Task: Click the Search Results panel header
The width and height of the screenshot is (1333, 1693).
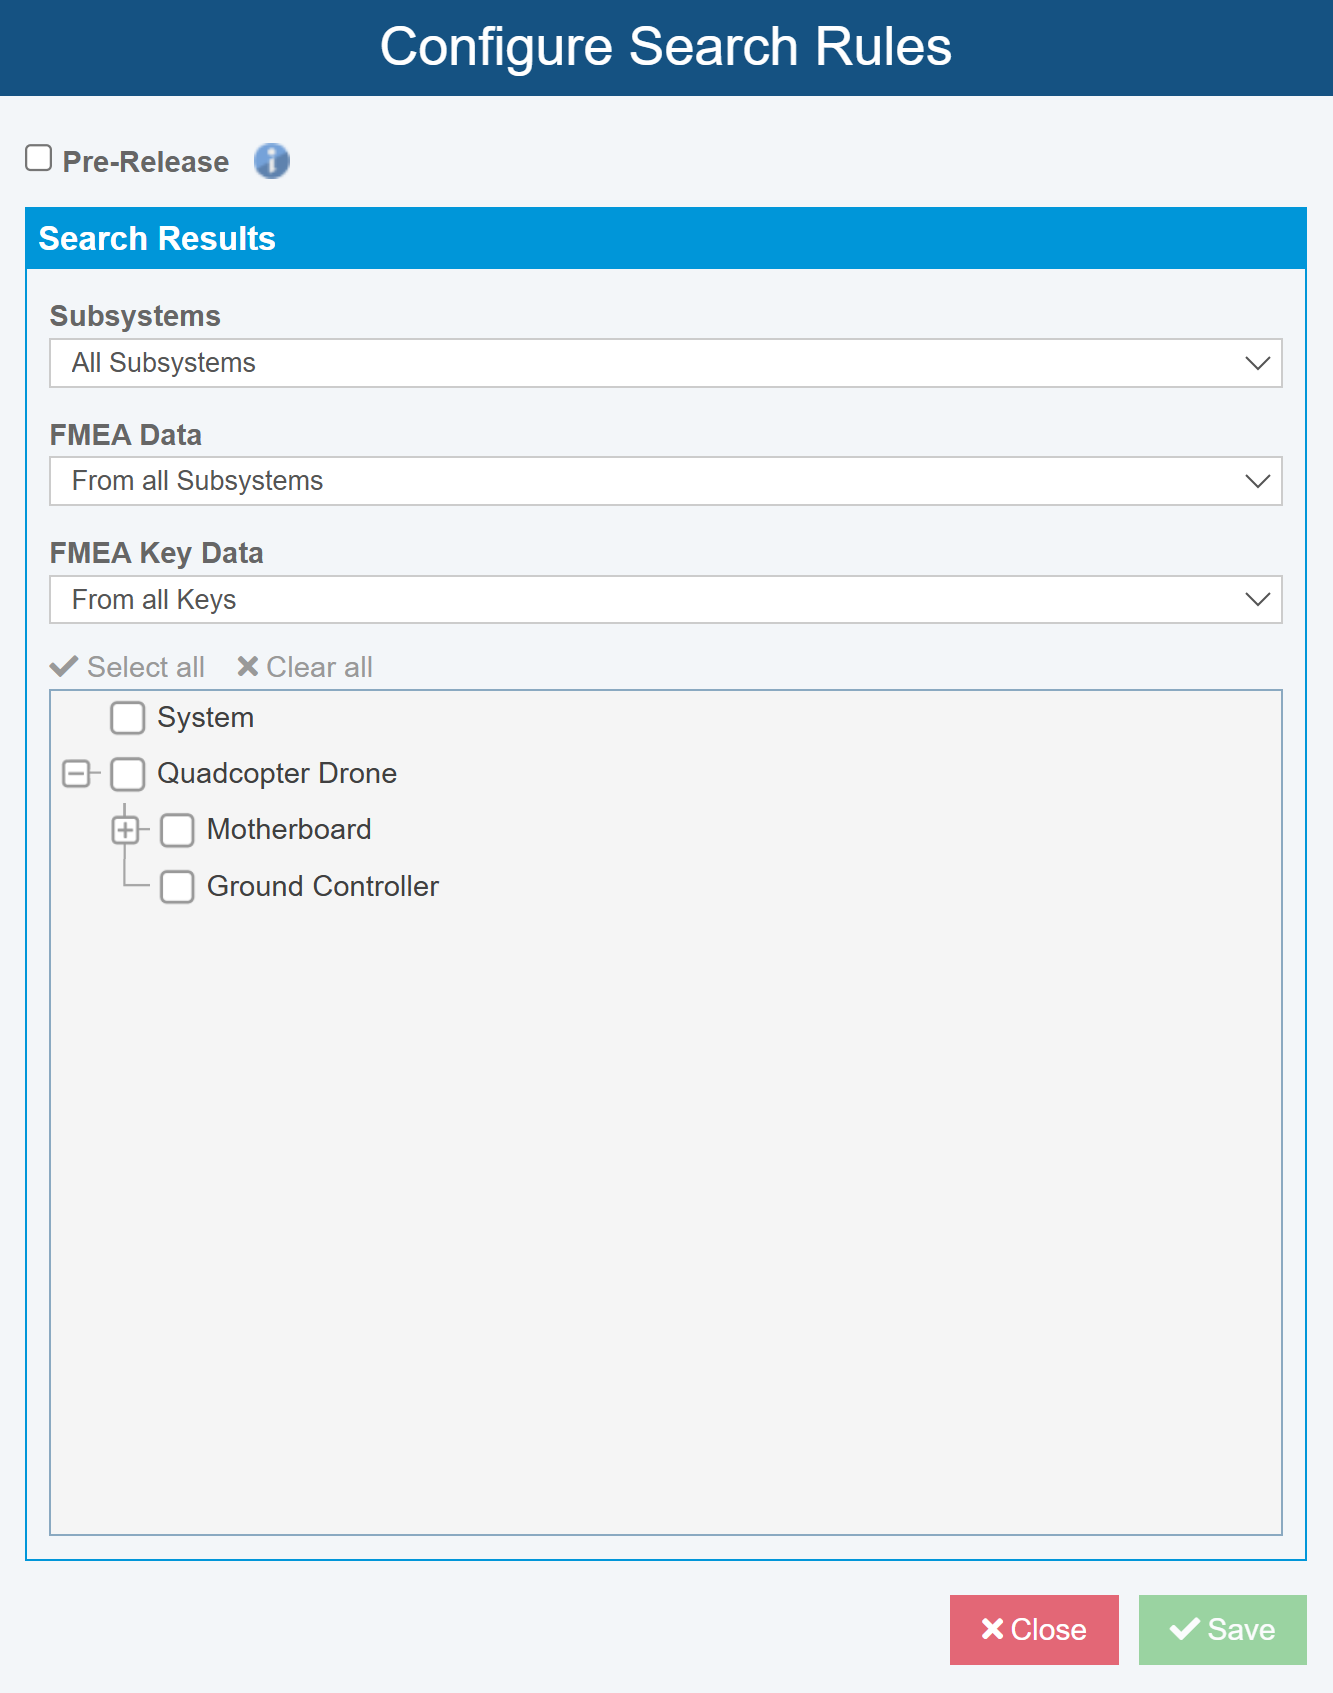Action: point(665,239)
